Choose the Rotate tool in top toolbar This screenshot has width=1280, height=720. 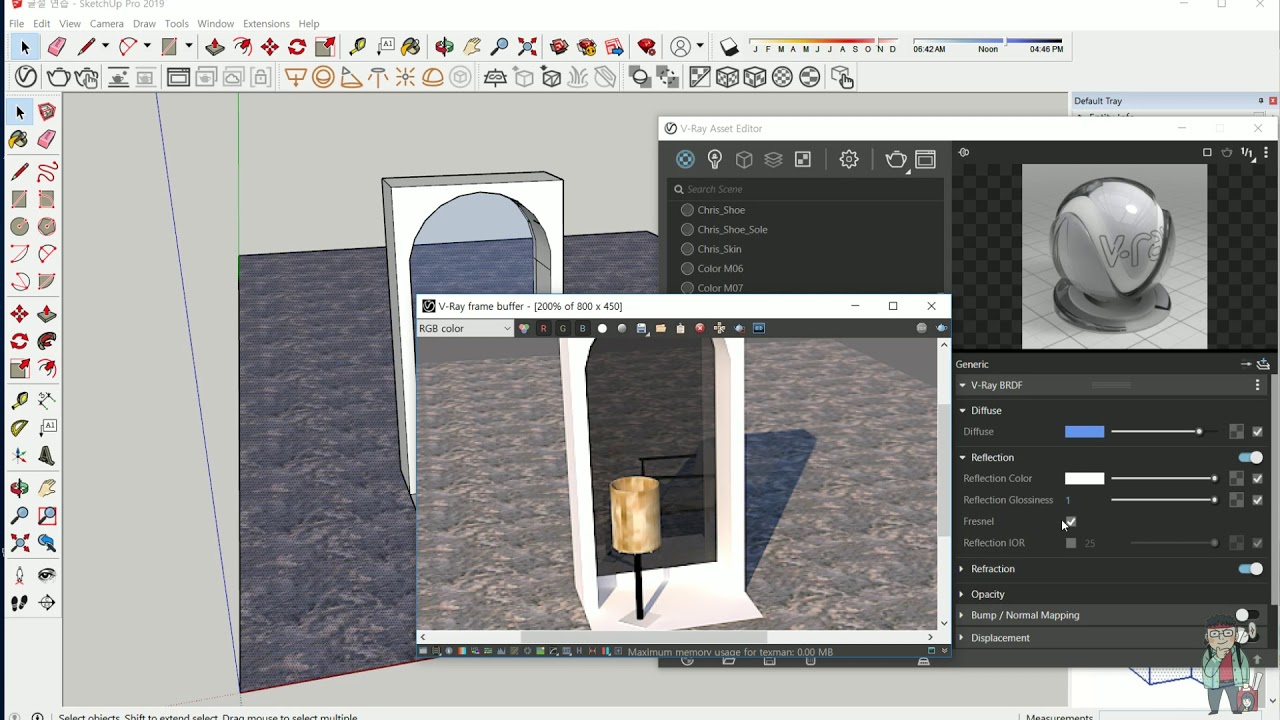click(297, 47)
